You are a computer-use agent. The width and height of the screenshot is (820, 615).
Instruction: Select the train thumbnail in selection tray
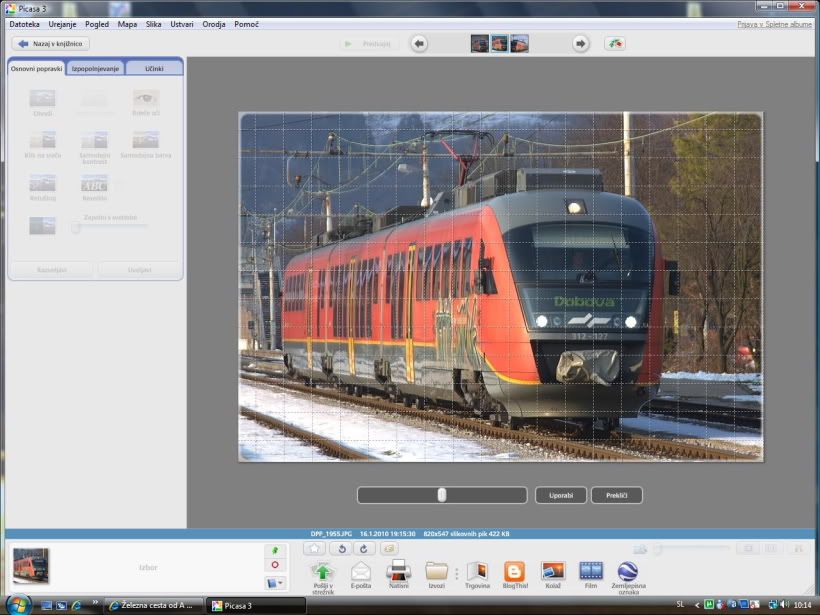click(30, 566)
